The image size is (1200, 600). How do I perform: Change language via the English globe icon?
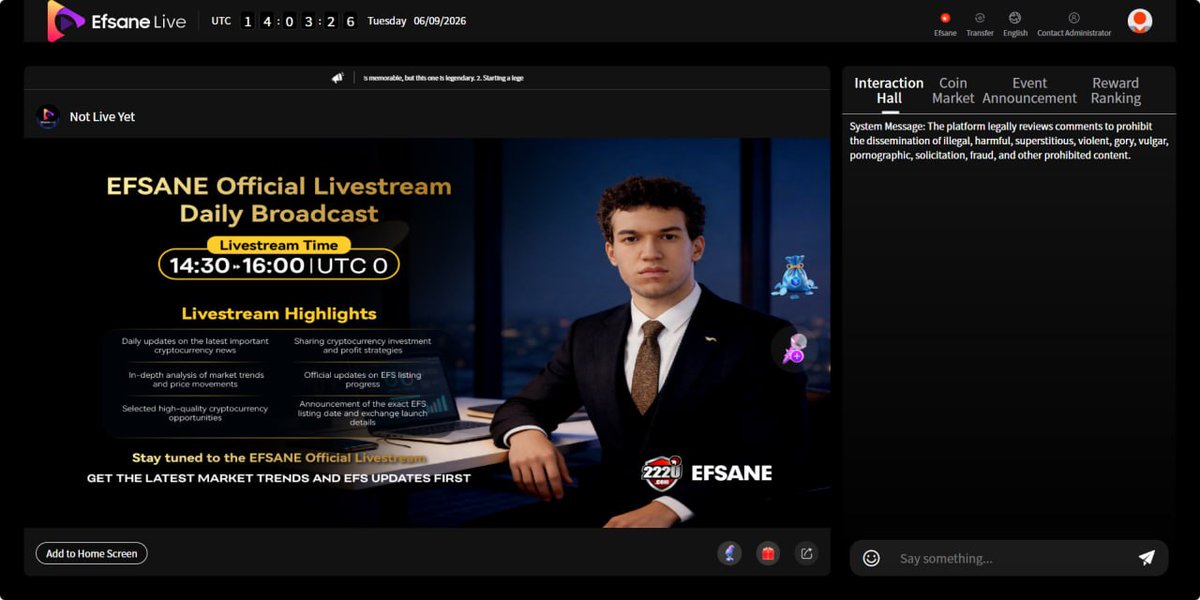tap(1015, 17)
